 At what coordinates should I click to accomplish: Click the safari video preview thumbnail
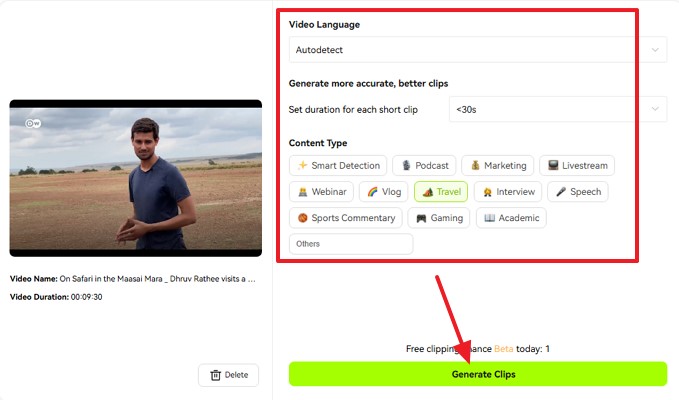click(136, 178)
